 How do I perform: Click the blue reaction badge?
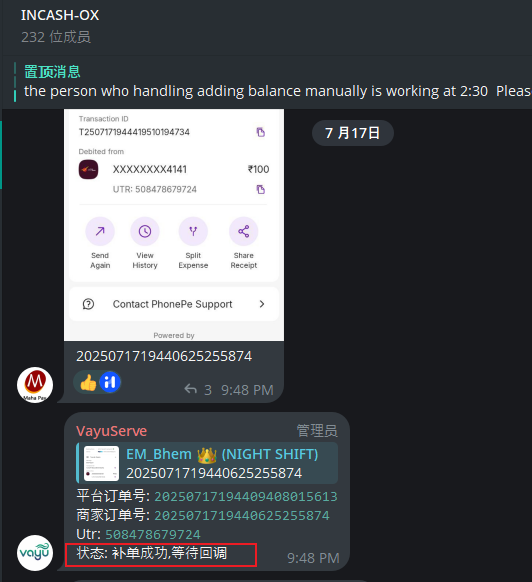tap(110, 382)
